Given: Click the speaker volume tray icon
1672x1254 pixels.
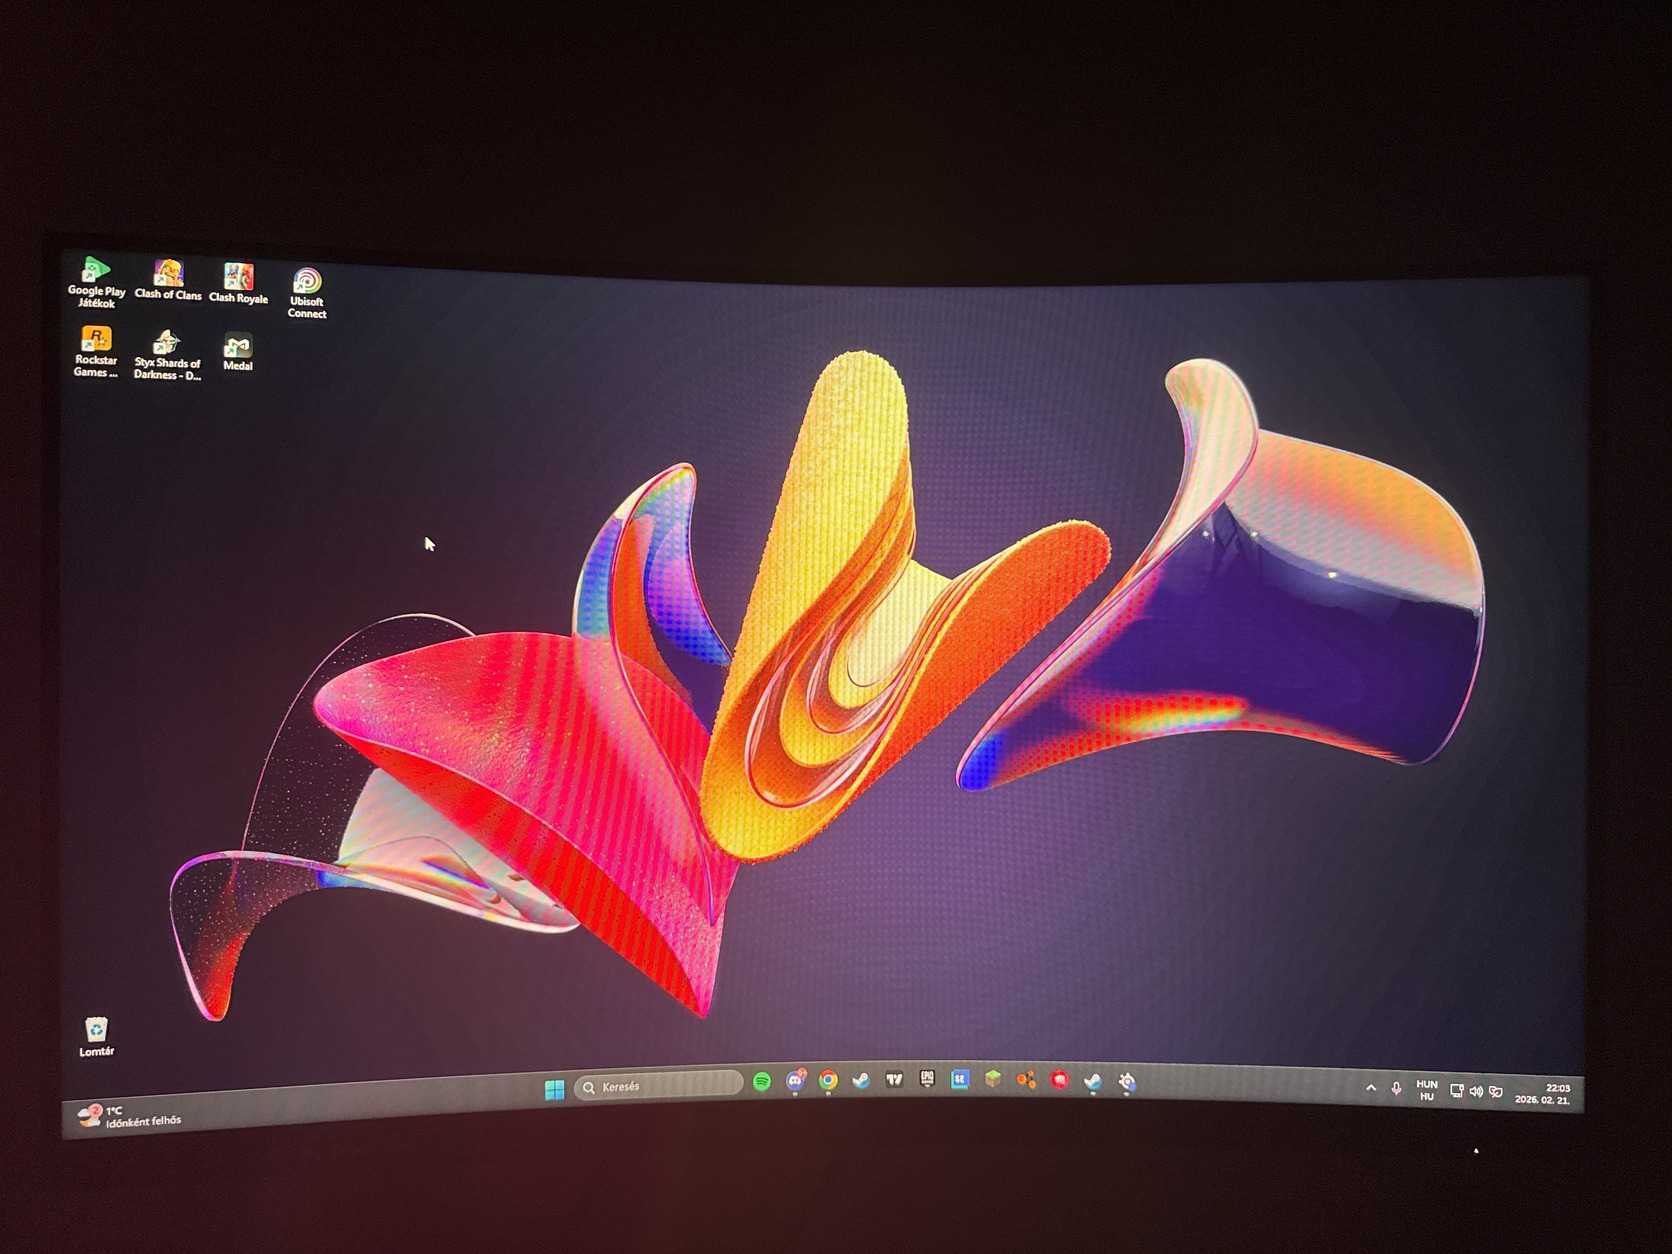Looking at the screenshot, I should point(1476,1092).
